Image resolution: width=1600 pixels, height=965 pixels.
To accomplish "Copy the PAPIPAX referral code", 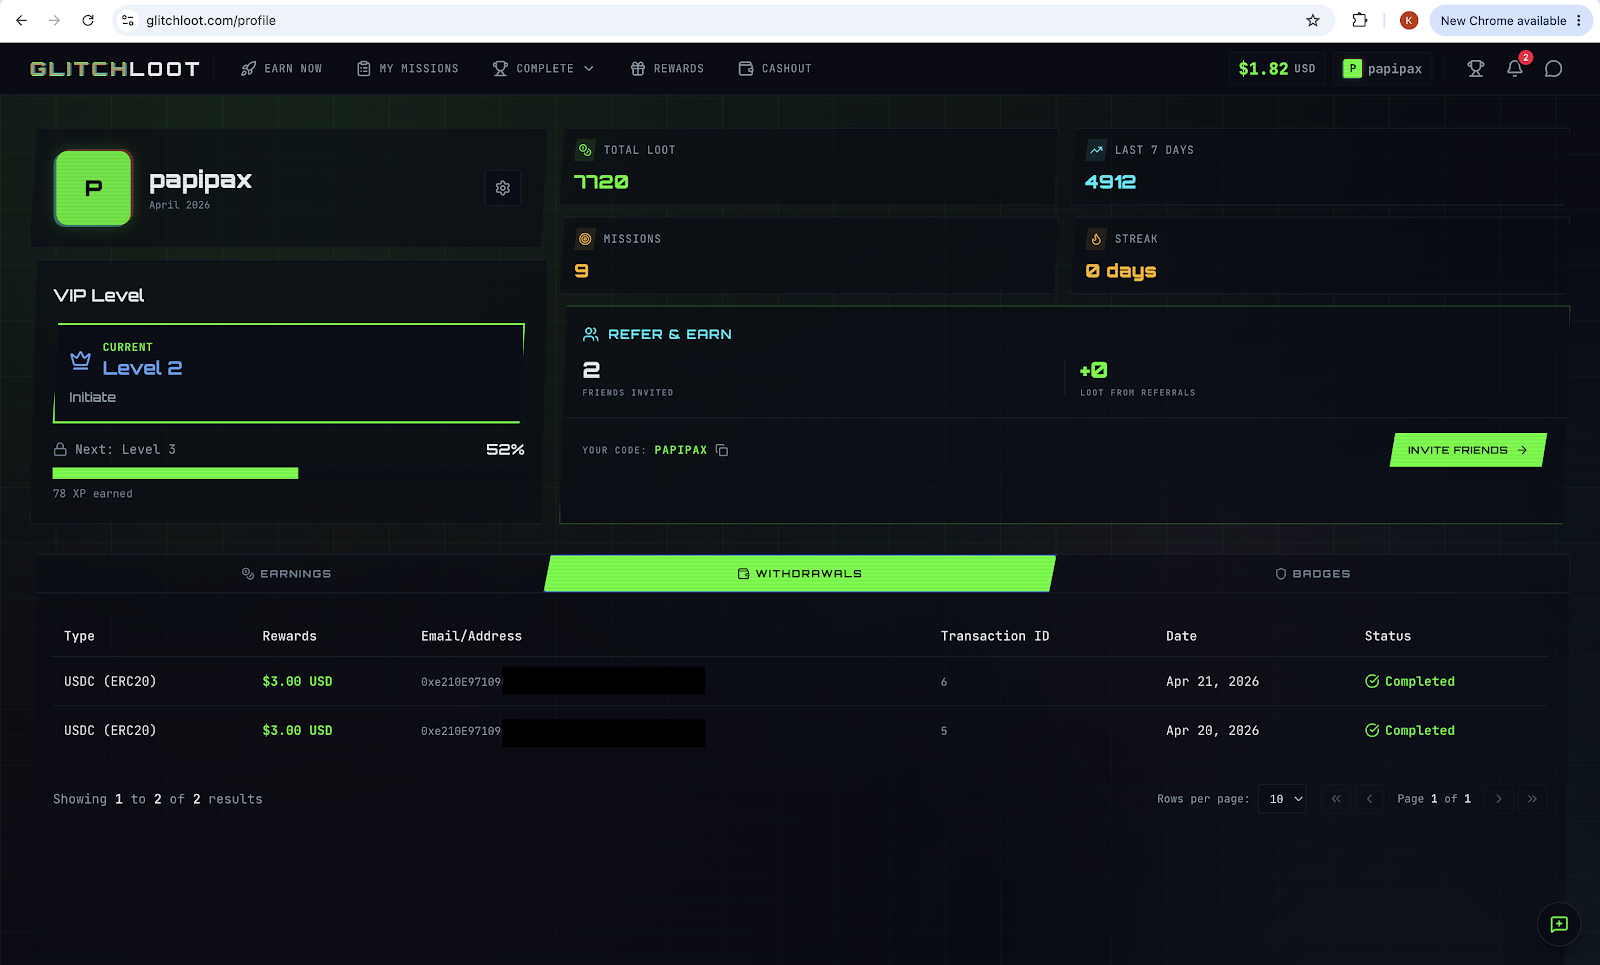I will click(x=722, y=450).
